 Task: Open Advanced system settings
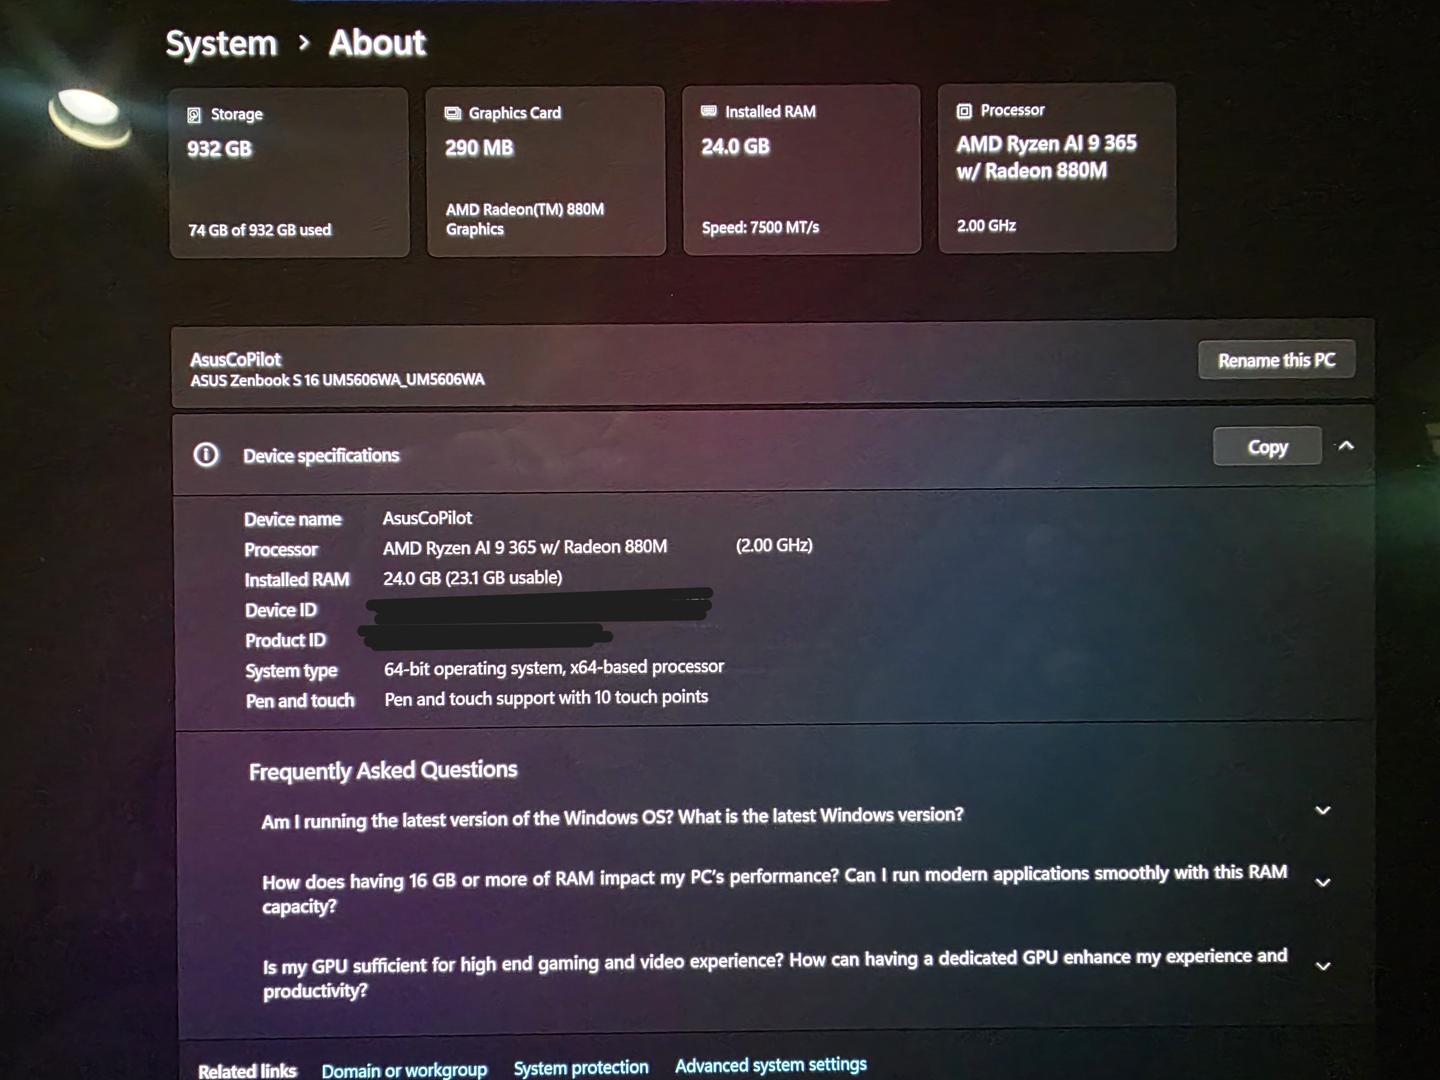[x=770, y=1065]
